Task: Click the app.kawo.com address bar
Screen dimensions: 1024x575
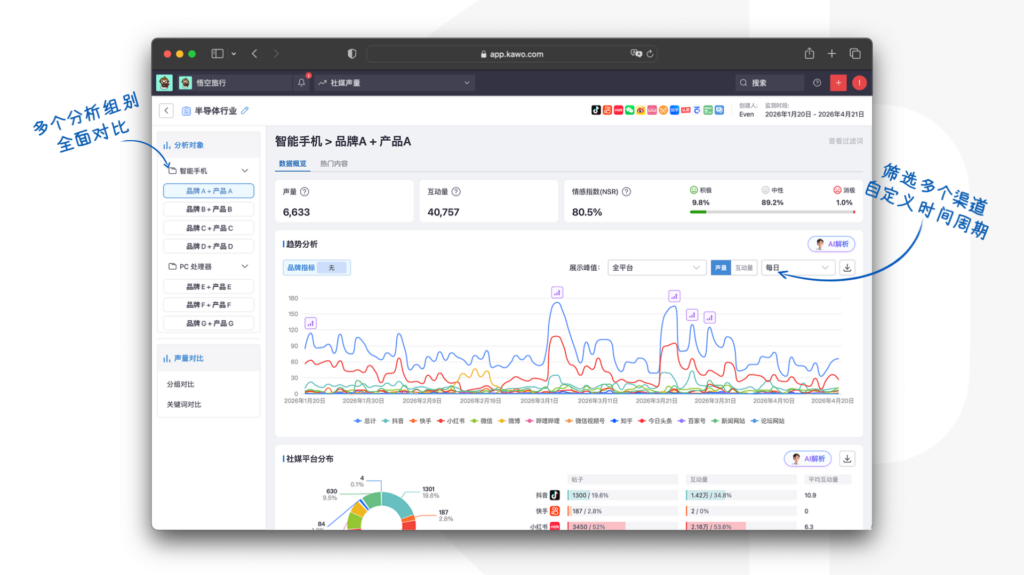Action: [x=511, y=54]
